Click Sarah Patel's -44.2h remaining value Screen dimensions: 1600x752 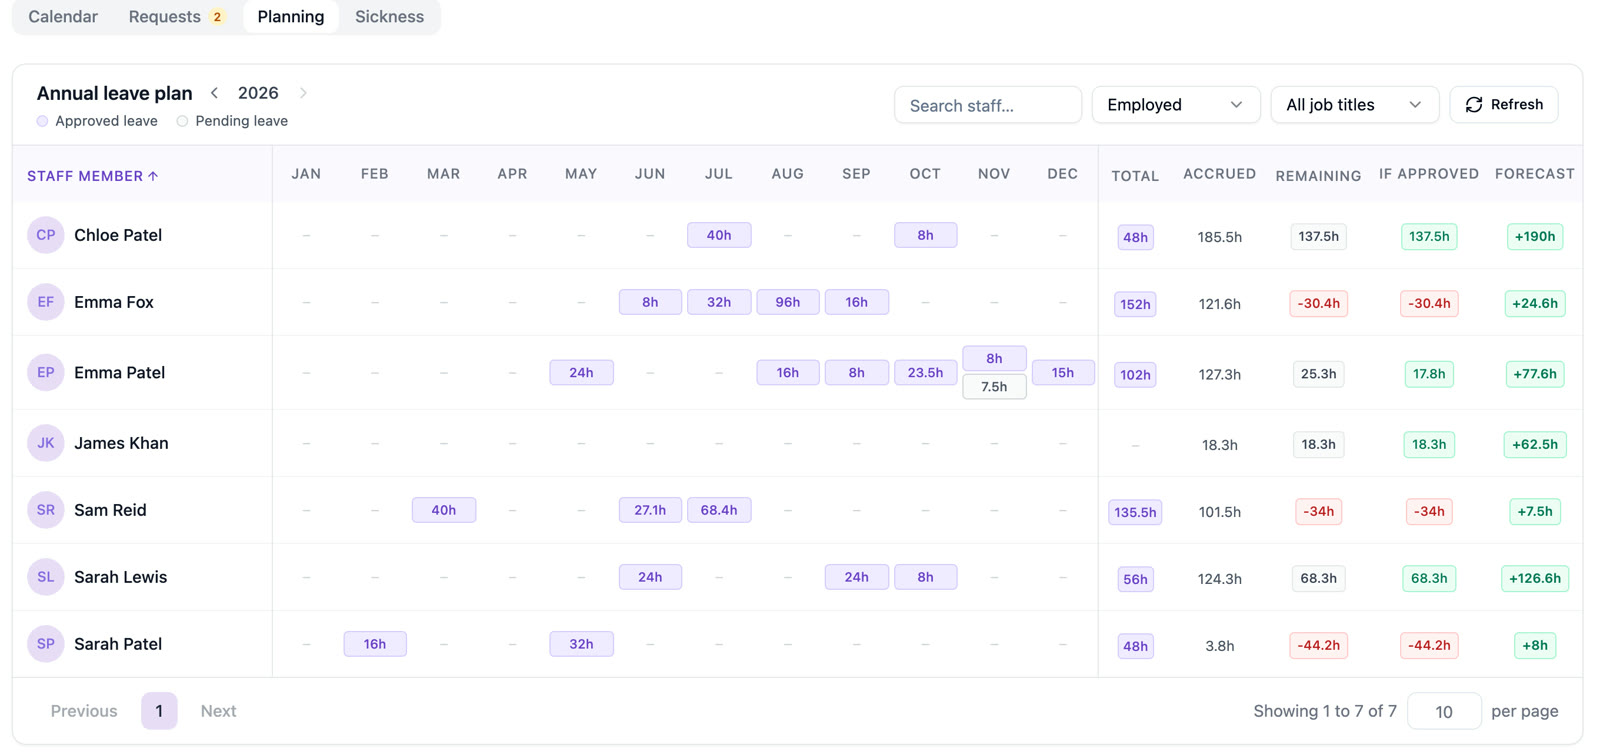click(x=1318, y=646)
